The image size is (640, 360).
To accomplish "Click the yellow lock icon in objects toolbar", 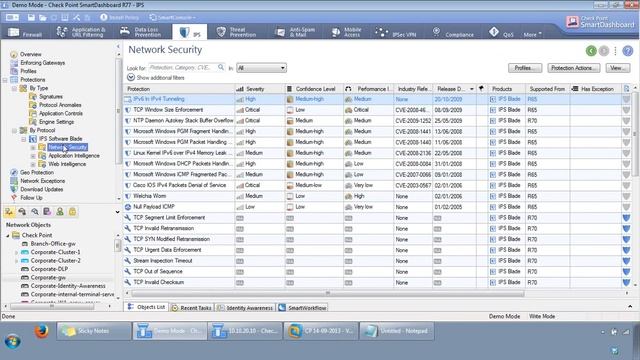I will [72, 211].
